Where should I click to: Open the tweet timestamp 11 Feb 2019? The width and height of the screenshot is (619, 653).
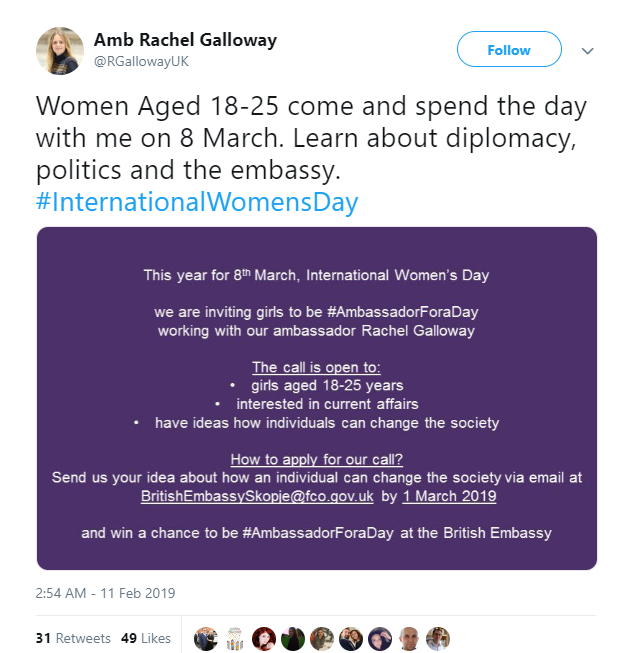tap(105, 593)
